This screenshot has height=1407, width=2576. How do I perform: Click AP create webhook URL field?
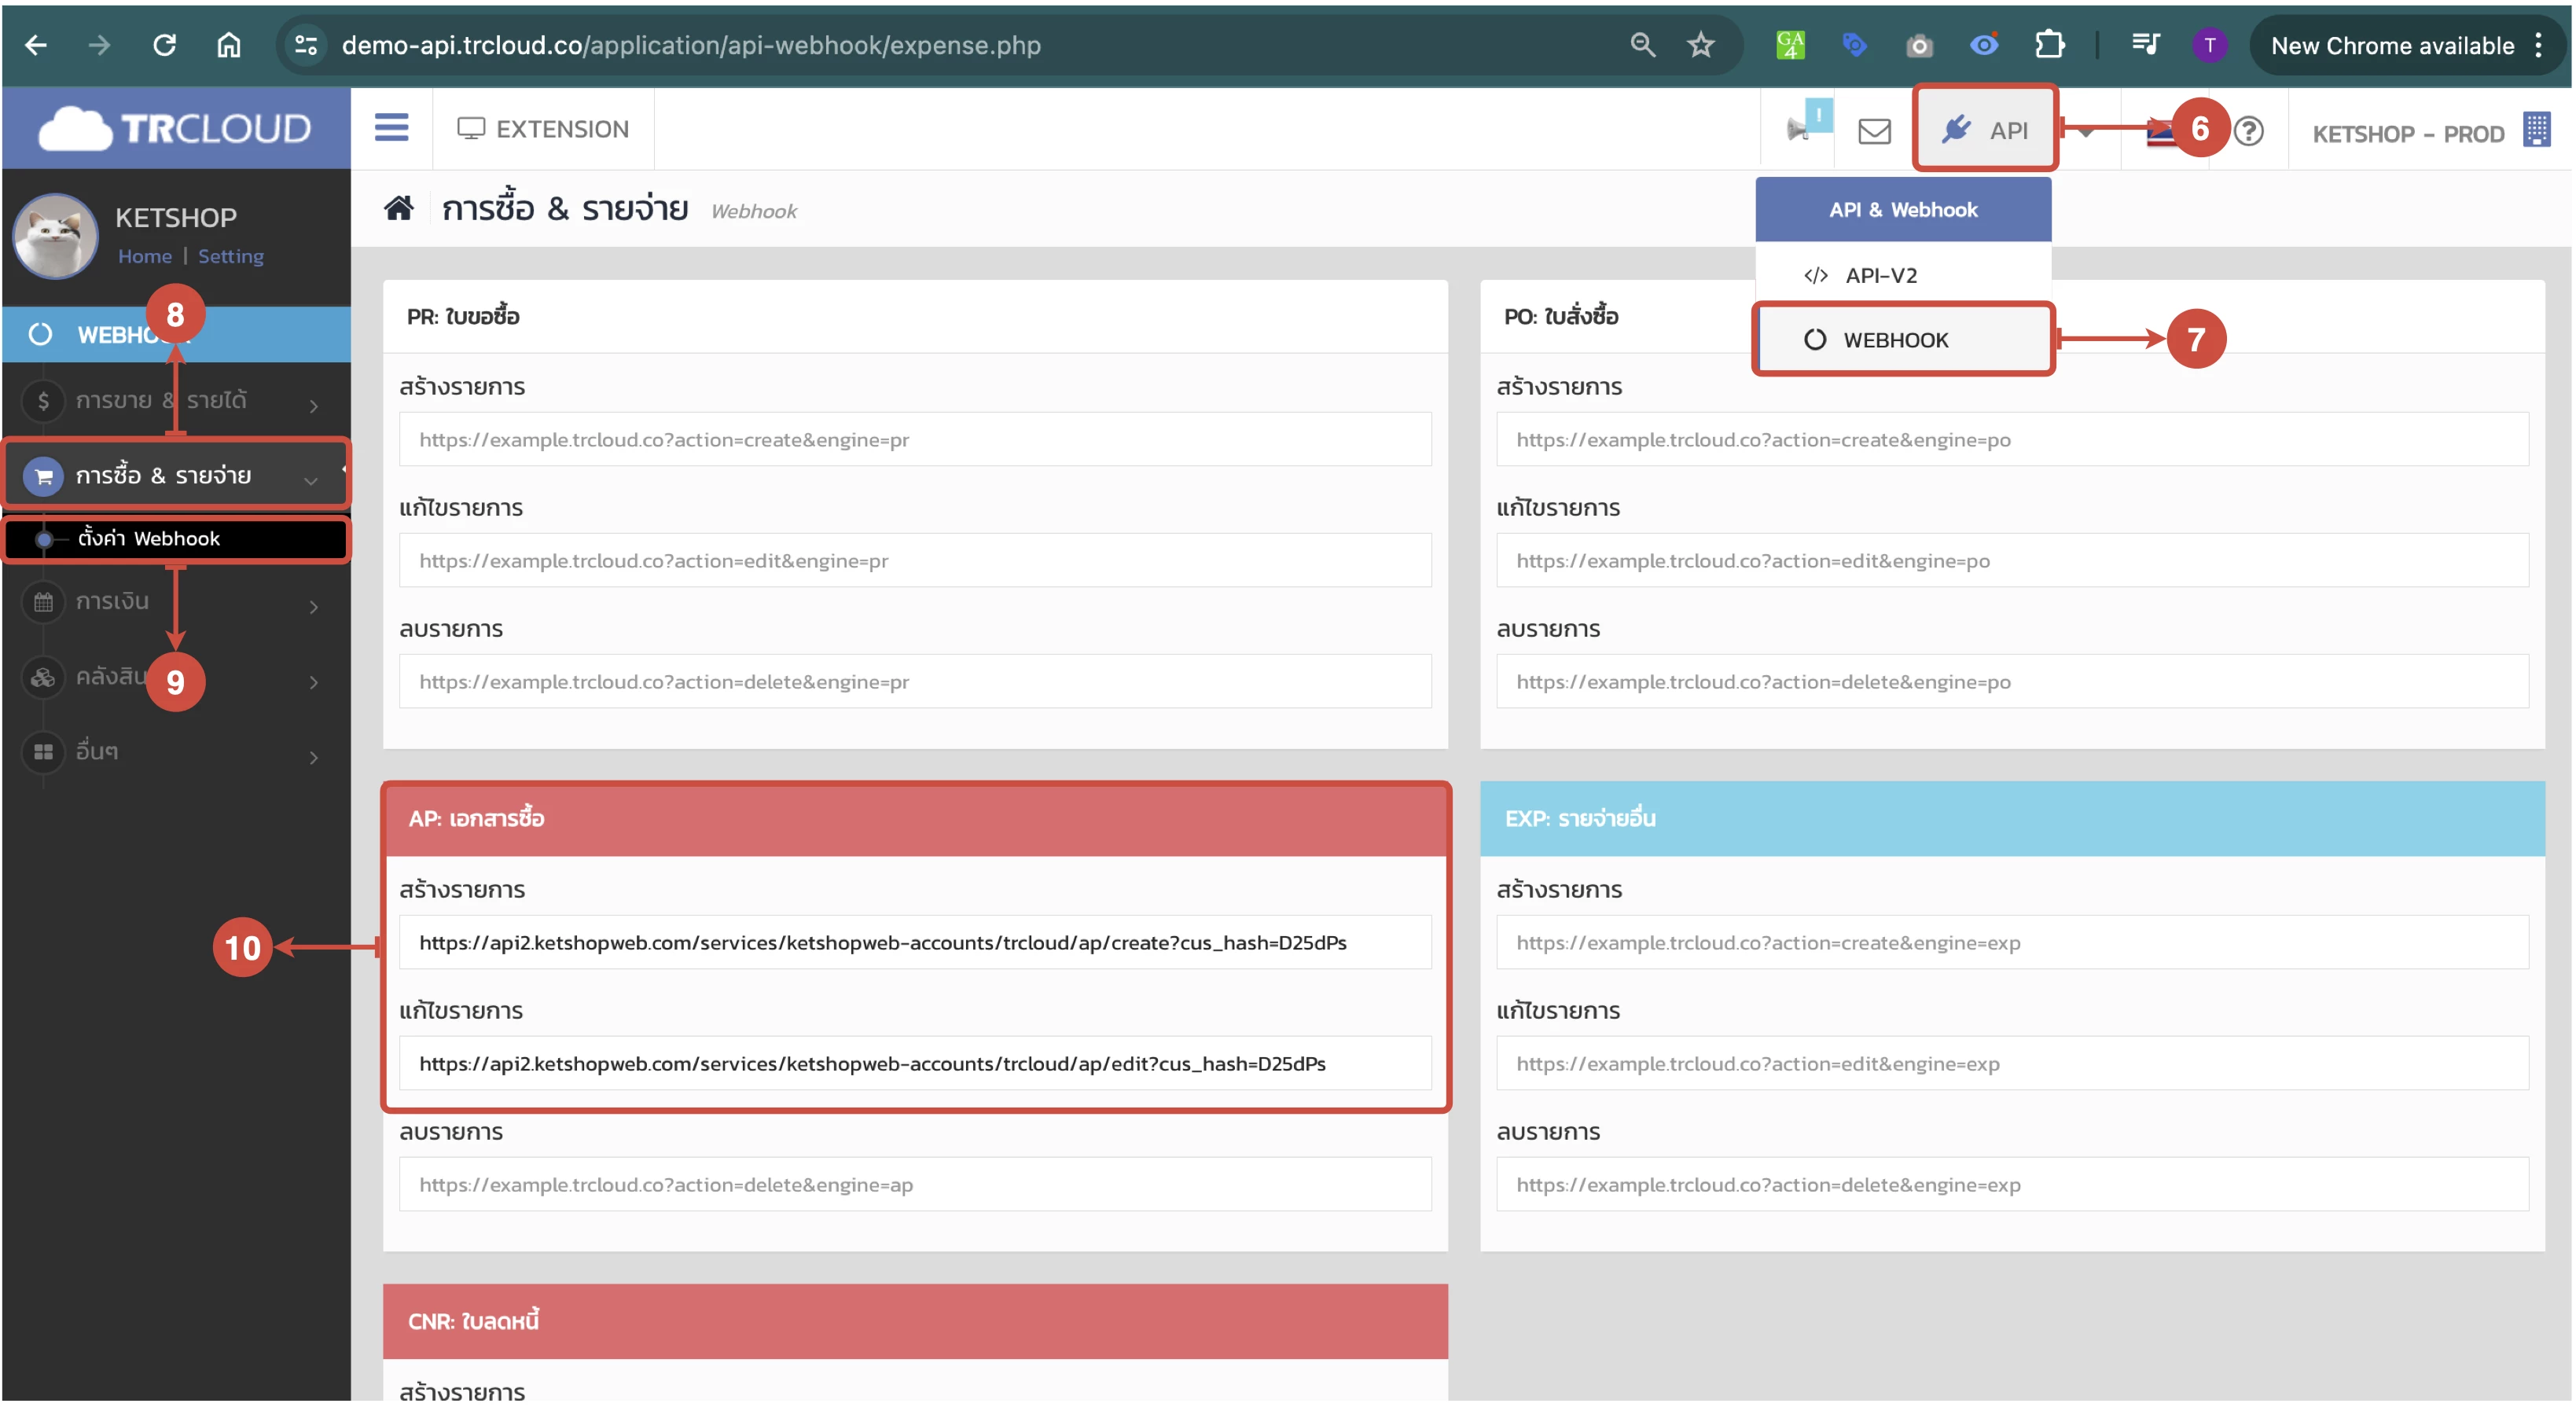(913, 943)
